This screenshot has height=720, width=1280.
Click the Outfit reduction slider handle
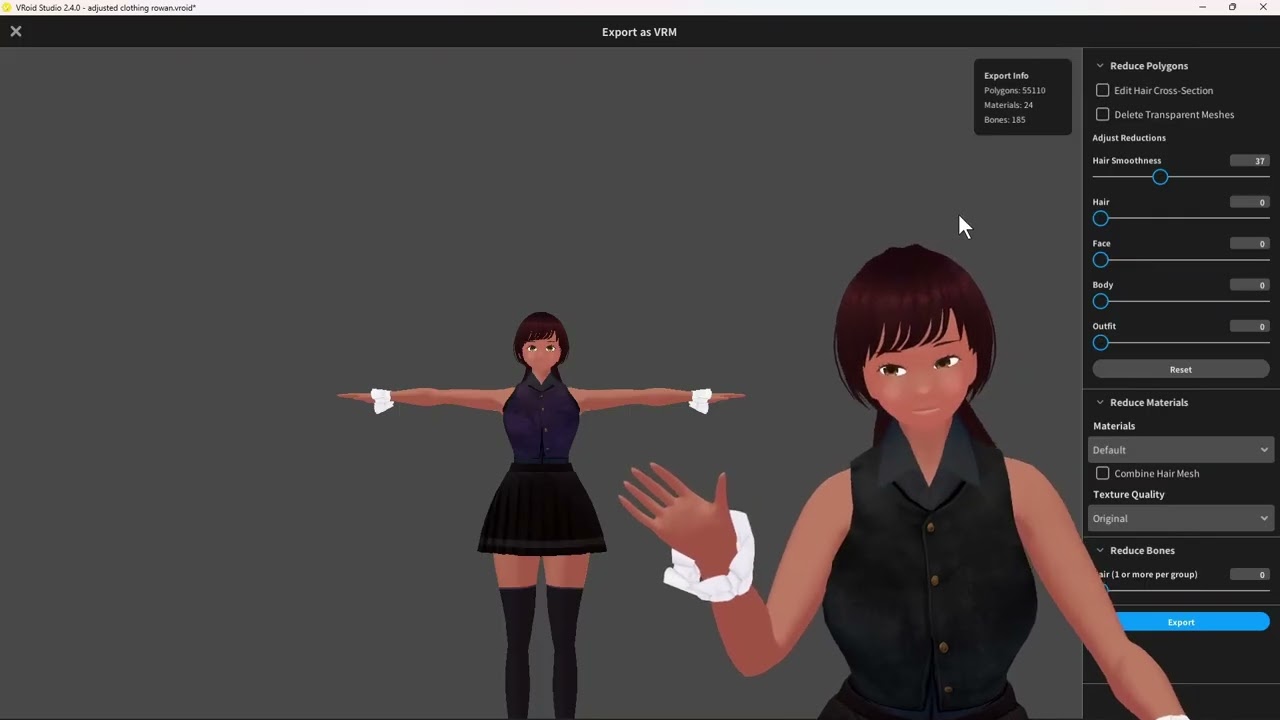point(1101,343)
